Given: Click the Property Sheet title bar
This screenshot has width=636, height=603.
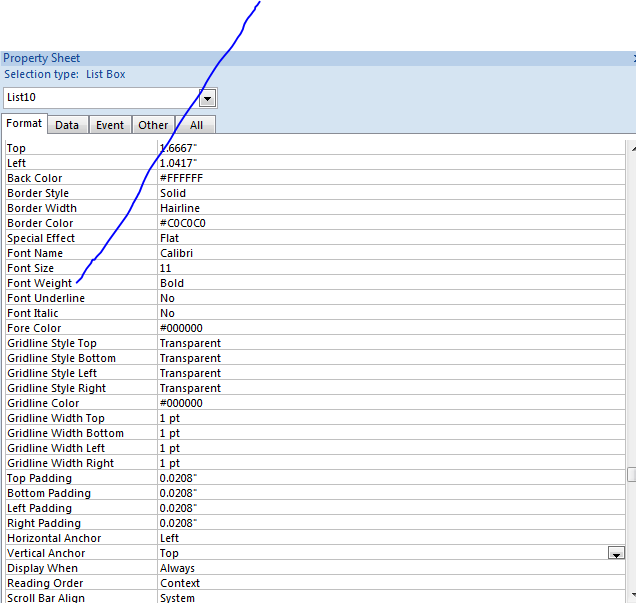Looking at the screenshot, I should click(x=318, y=58).
